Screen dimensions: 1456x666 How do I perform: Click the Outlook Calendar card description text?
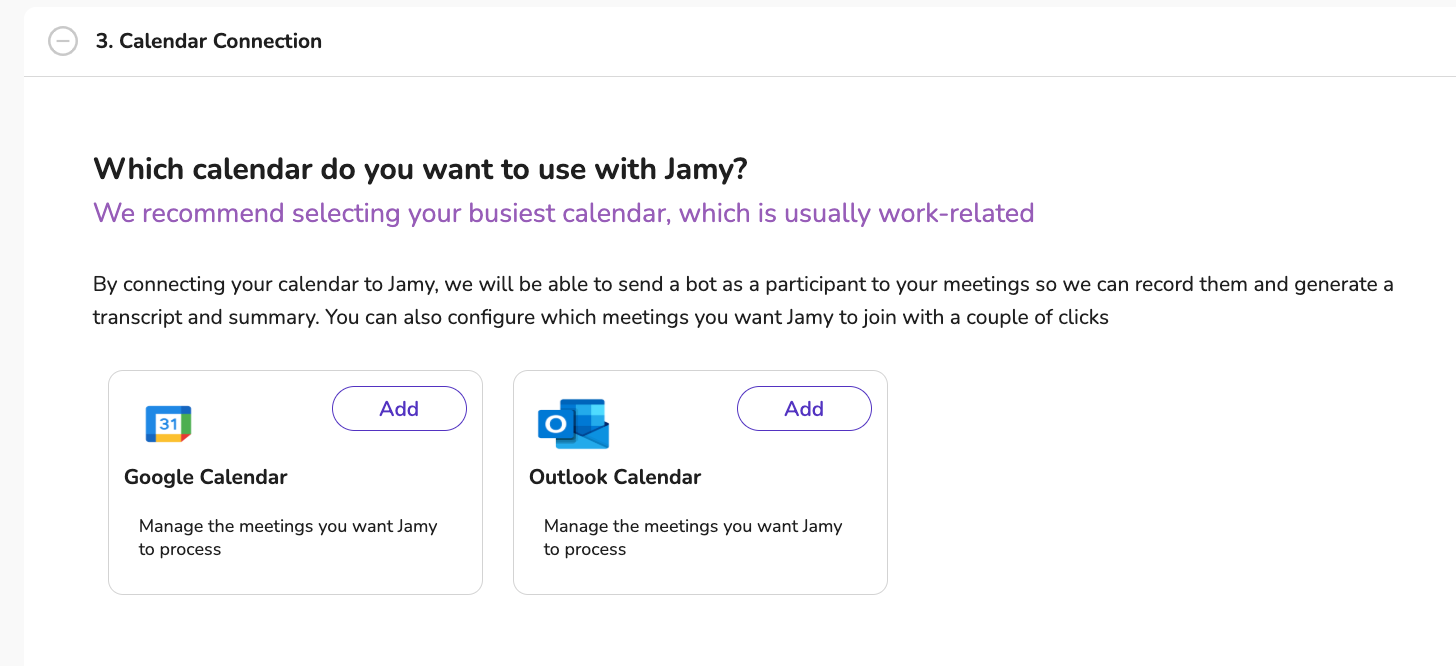click(693, 537)
